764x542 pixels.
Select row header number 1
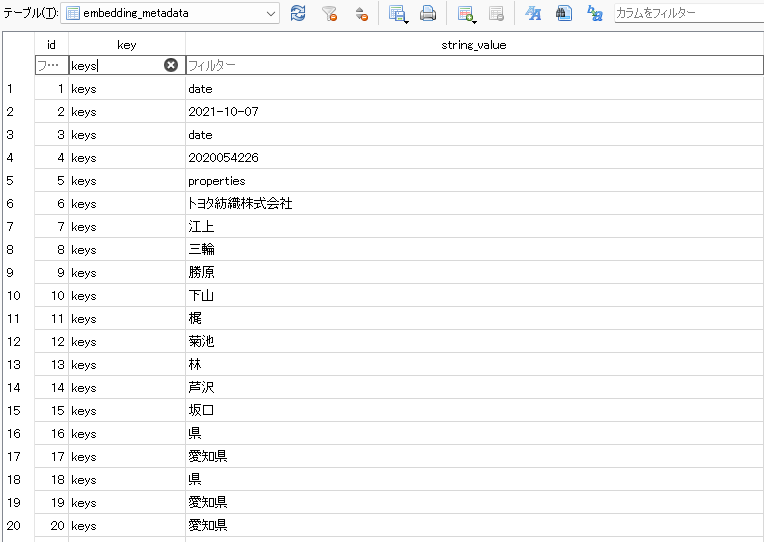coord(19,89)
